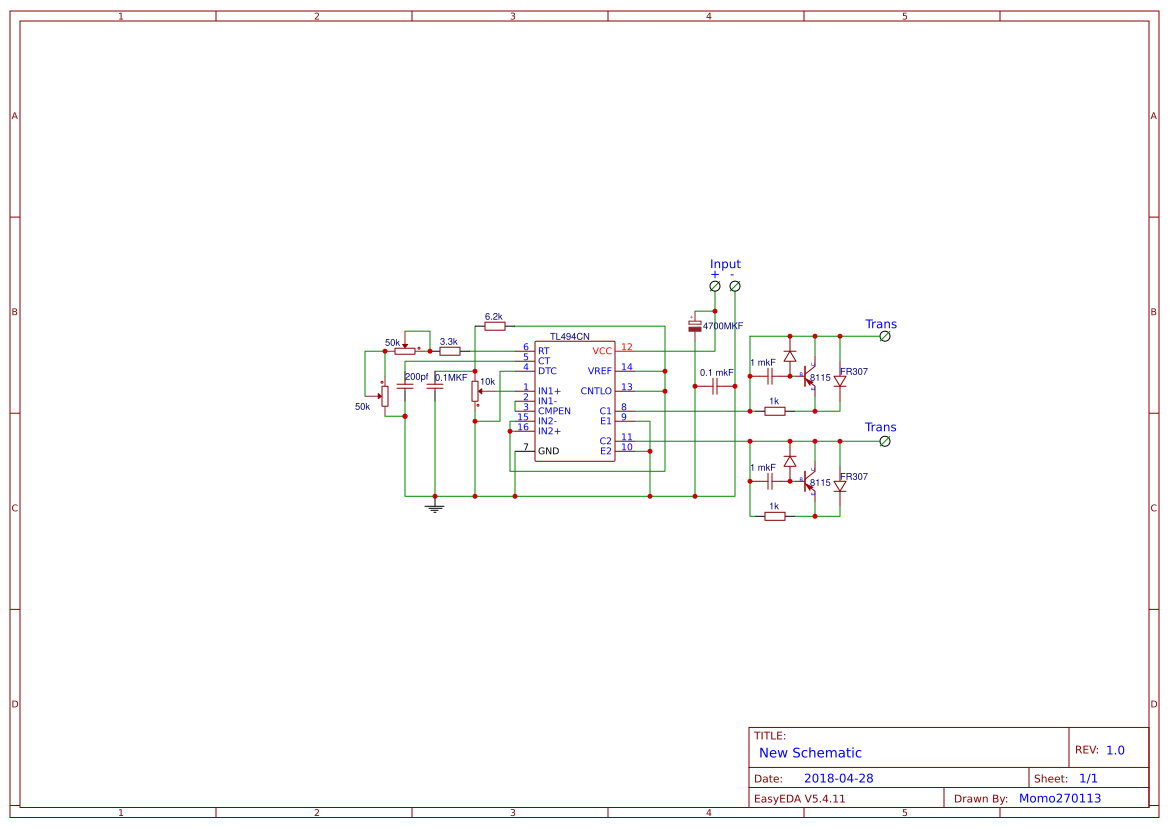Click the VCC pin label
Image resolution: width=1169 pixels, height=828 pixels.
602,351
